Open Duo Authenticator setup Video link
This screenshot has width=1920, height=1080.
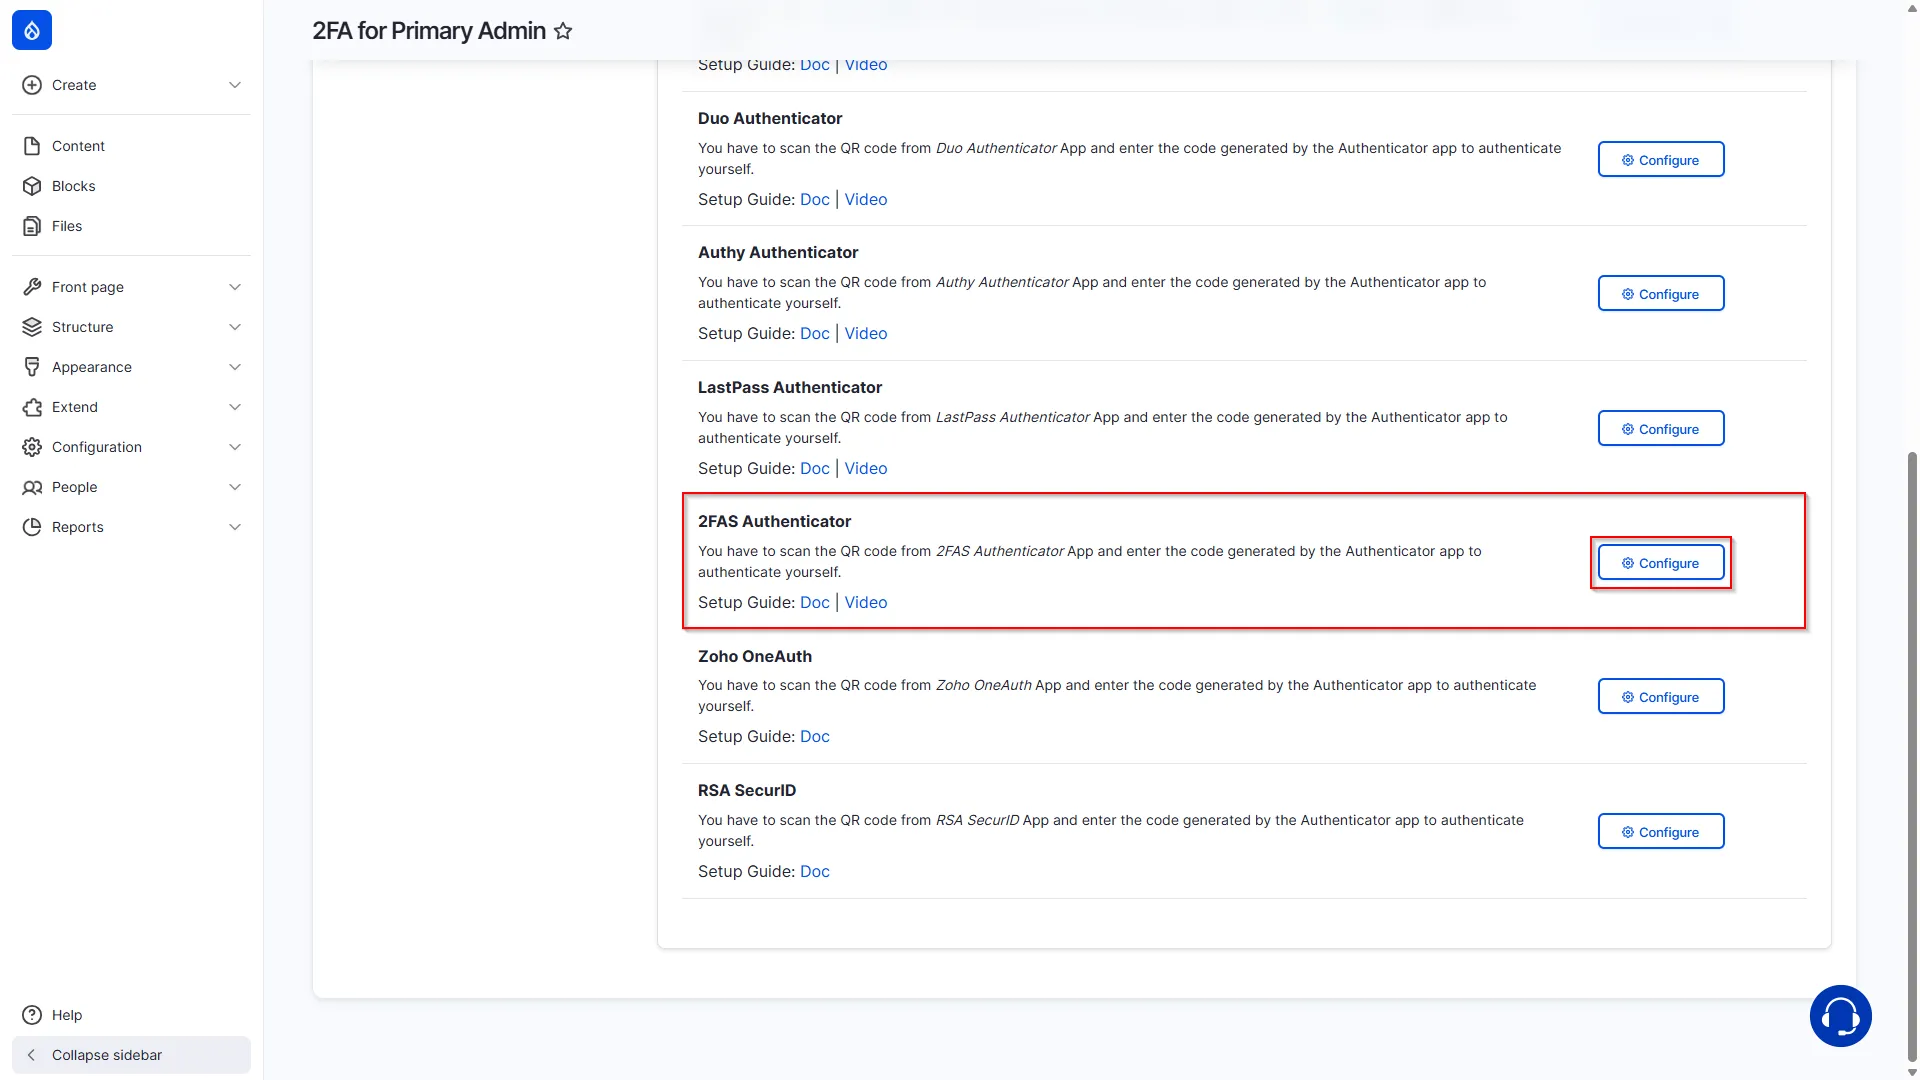coord(866,199)
